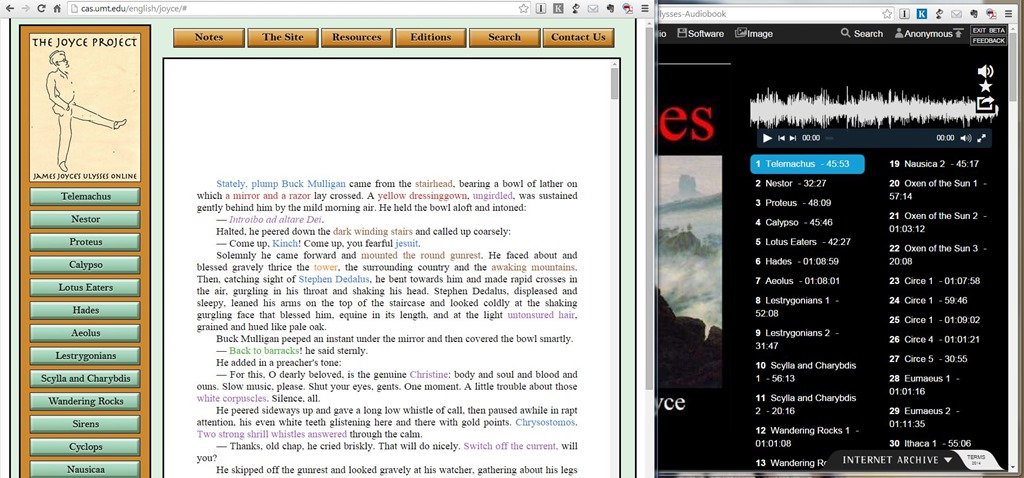Viewport: 1024px width, 478px height.
Task: Open the share icon next to waveform
Action: (985, 103)
